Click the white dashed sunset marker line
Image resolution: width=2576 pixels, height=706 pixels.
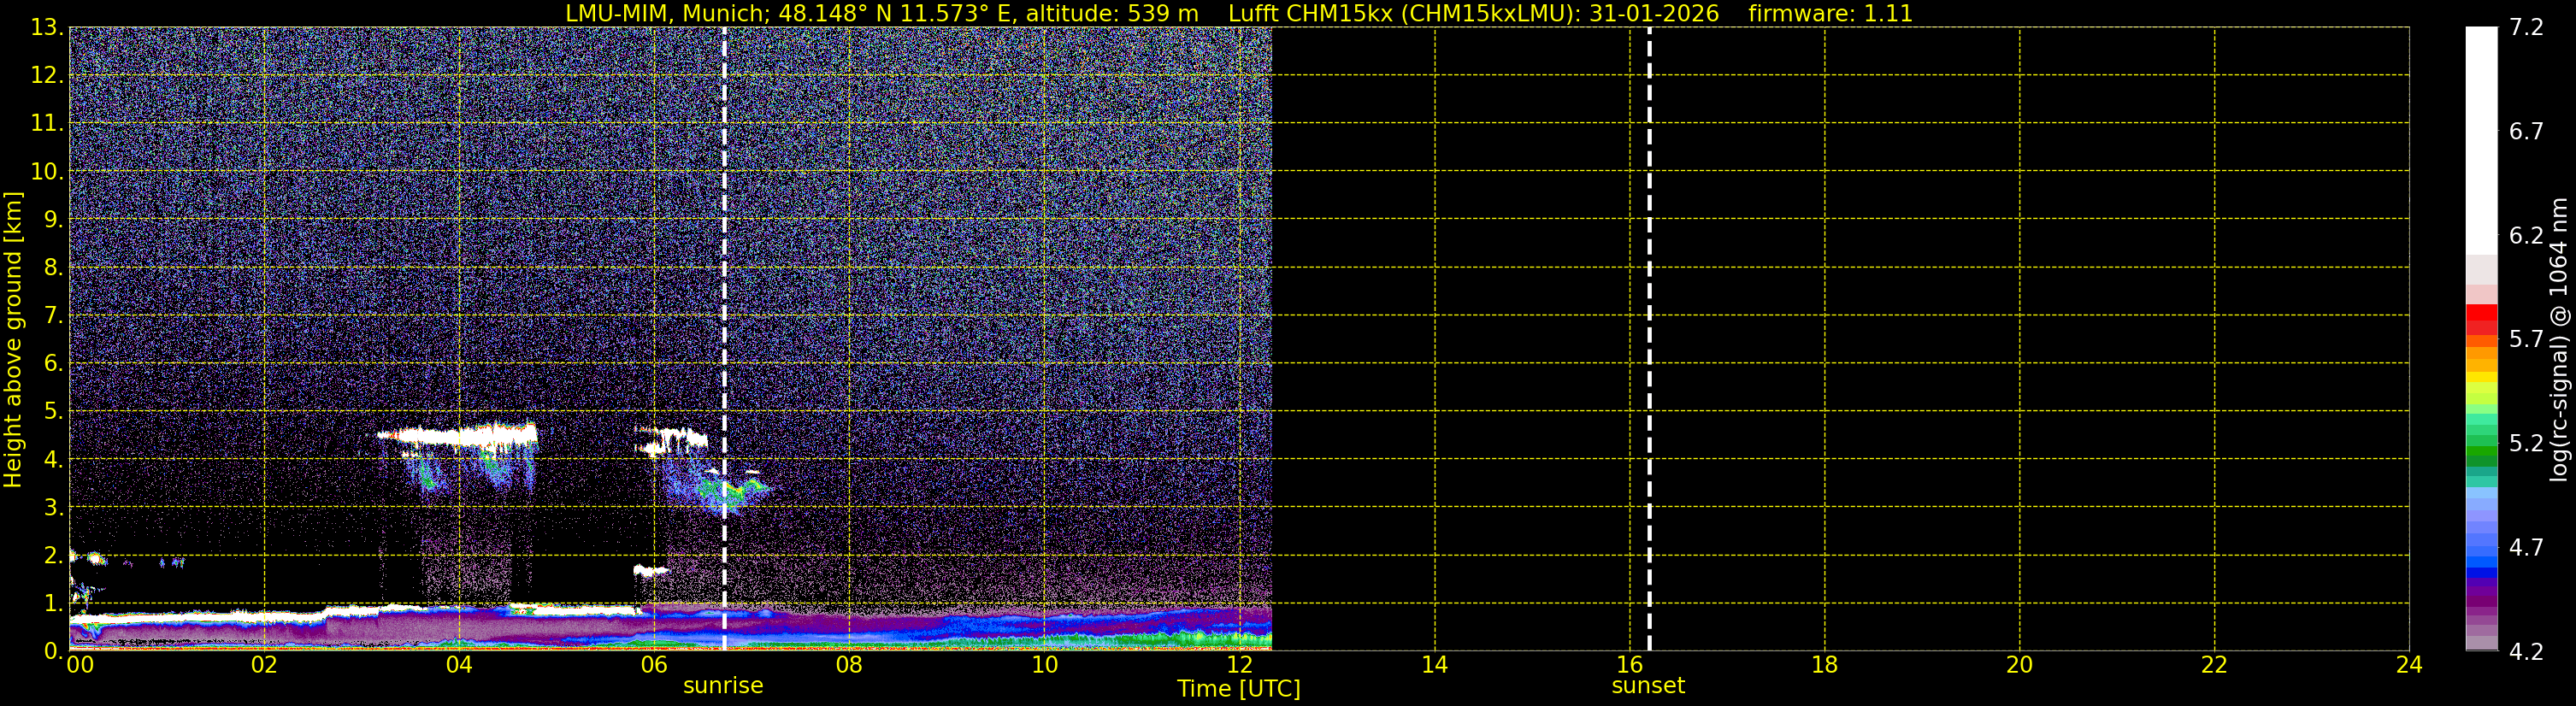1649,339
